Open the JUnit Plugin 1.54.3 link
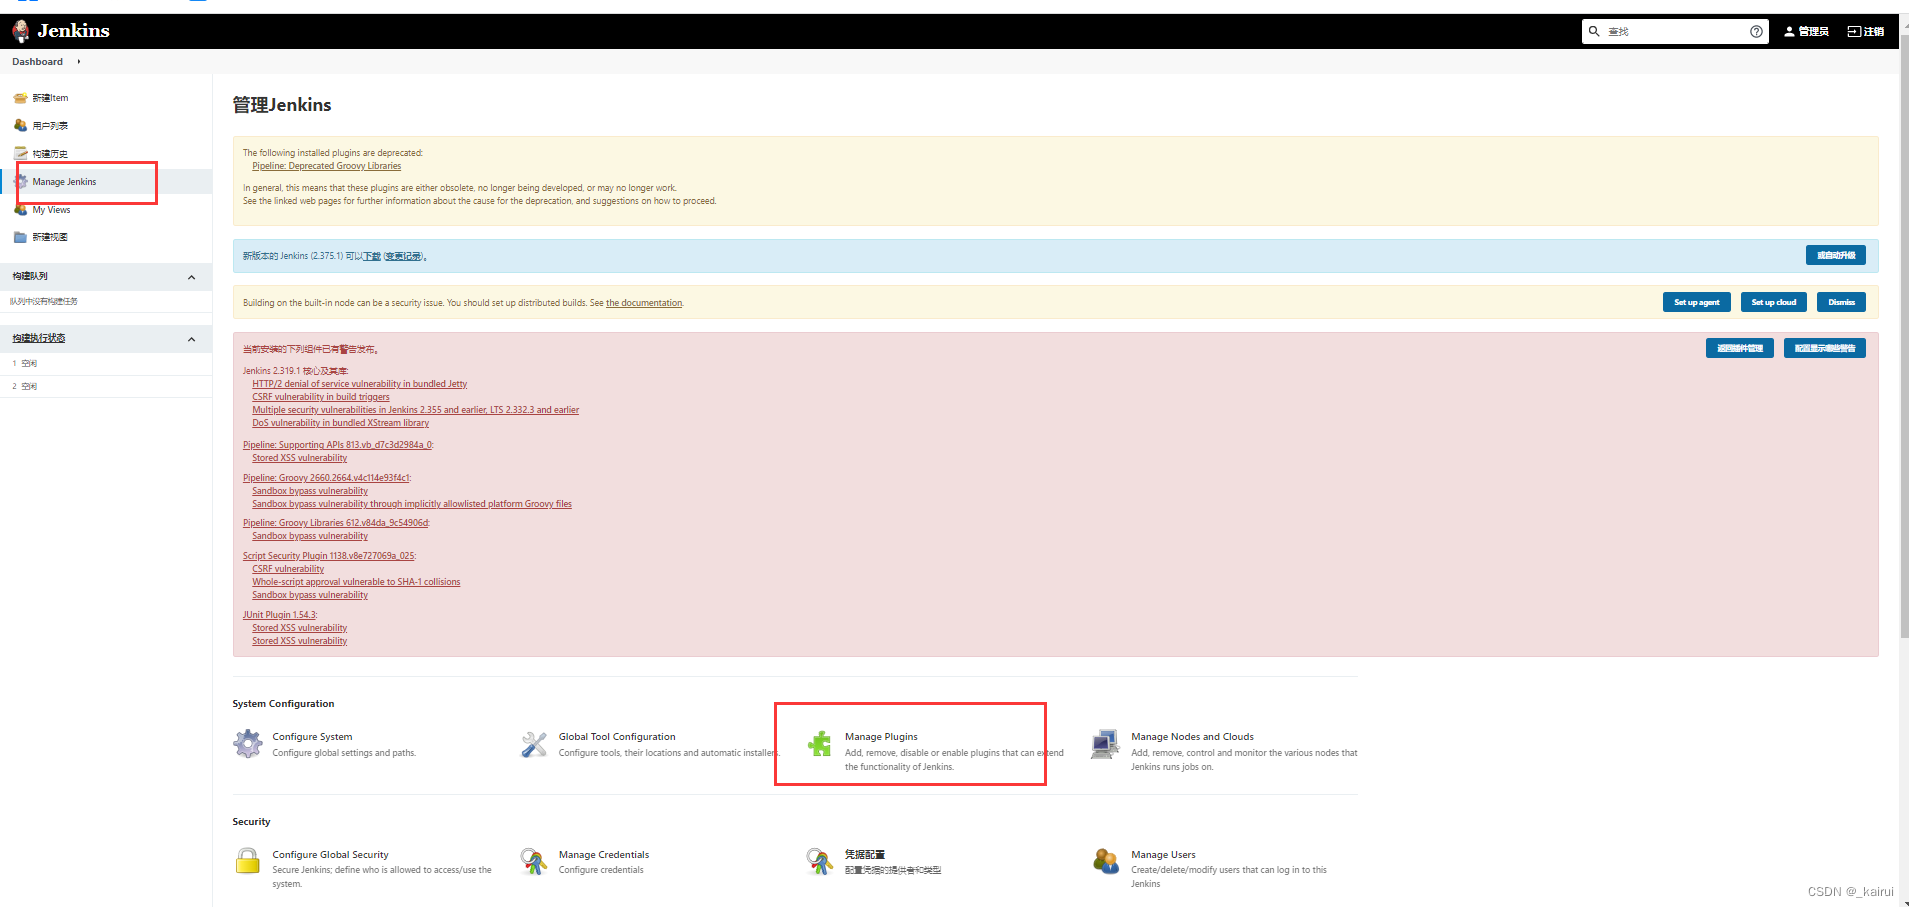1909x907 pixels. point(279,615)
